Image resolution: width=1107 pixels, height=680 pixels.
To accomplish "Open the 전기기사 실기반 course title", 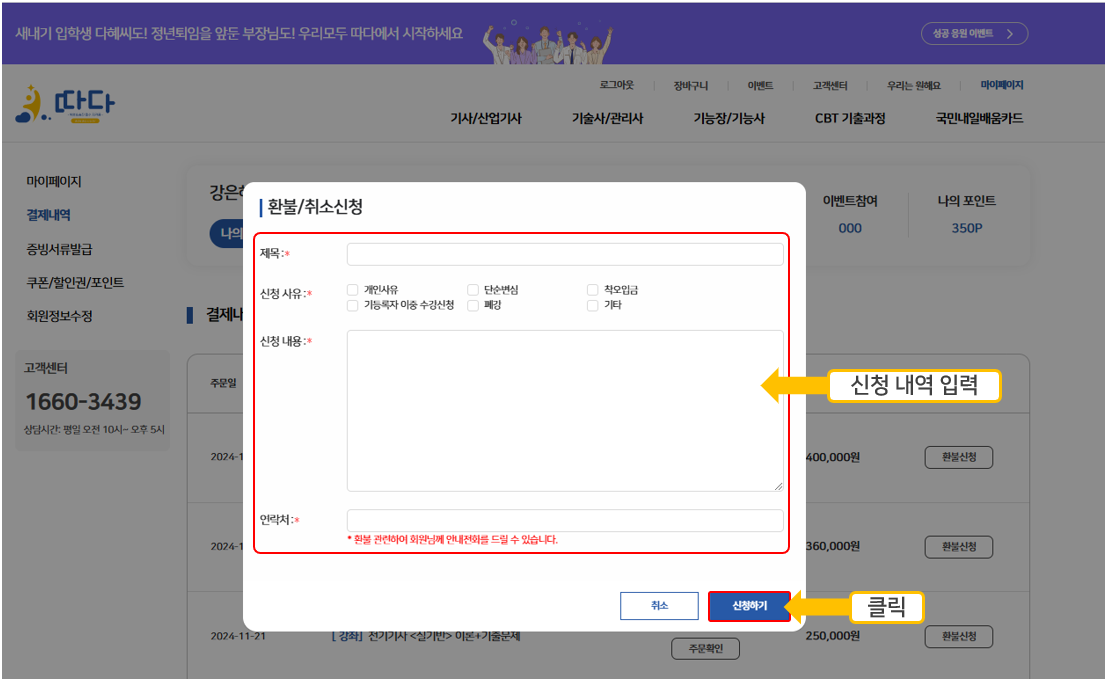I will tap(426, 636).
